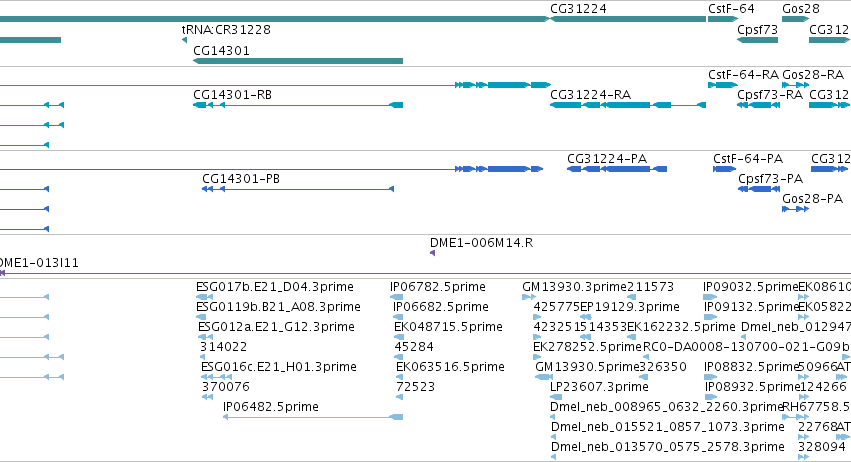The height and width of the screenshot is (462, 851).
Task: Click the EK063516.5prime EST label
Action: [x=450, y=366]
